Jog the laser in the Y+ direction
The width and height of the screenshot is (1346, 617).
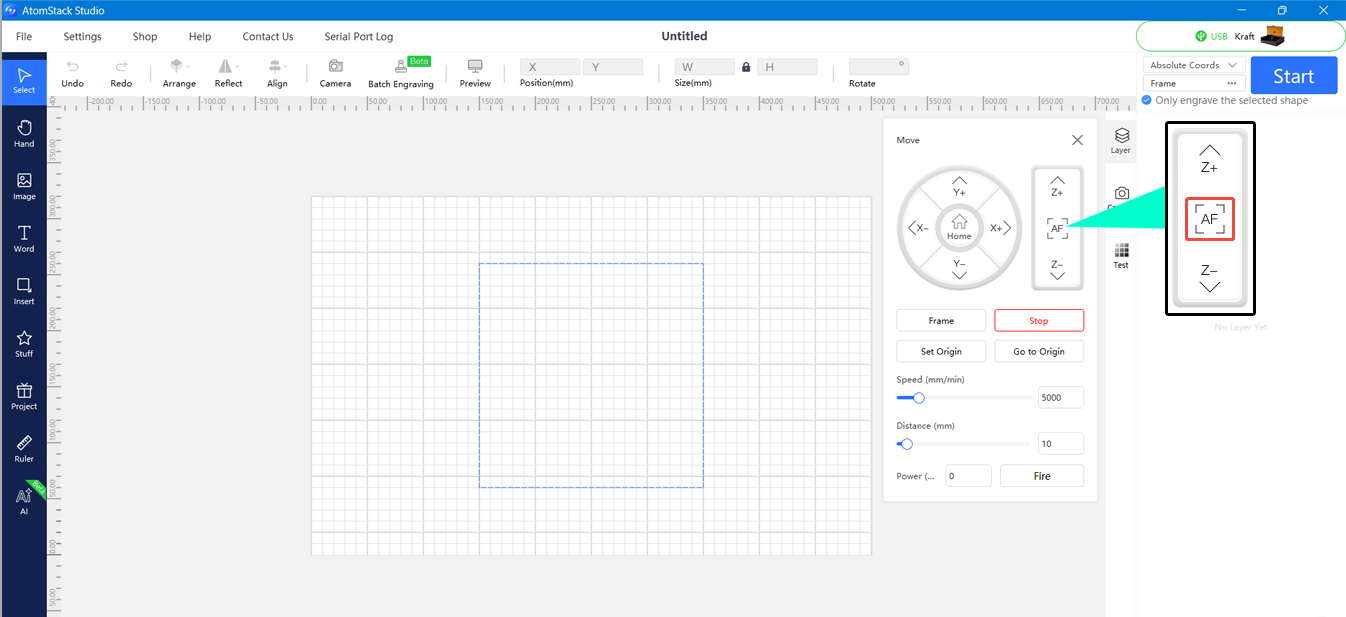[959, 186]
